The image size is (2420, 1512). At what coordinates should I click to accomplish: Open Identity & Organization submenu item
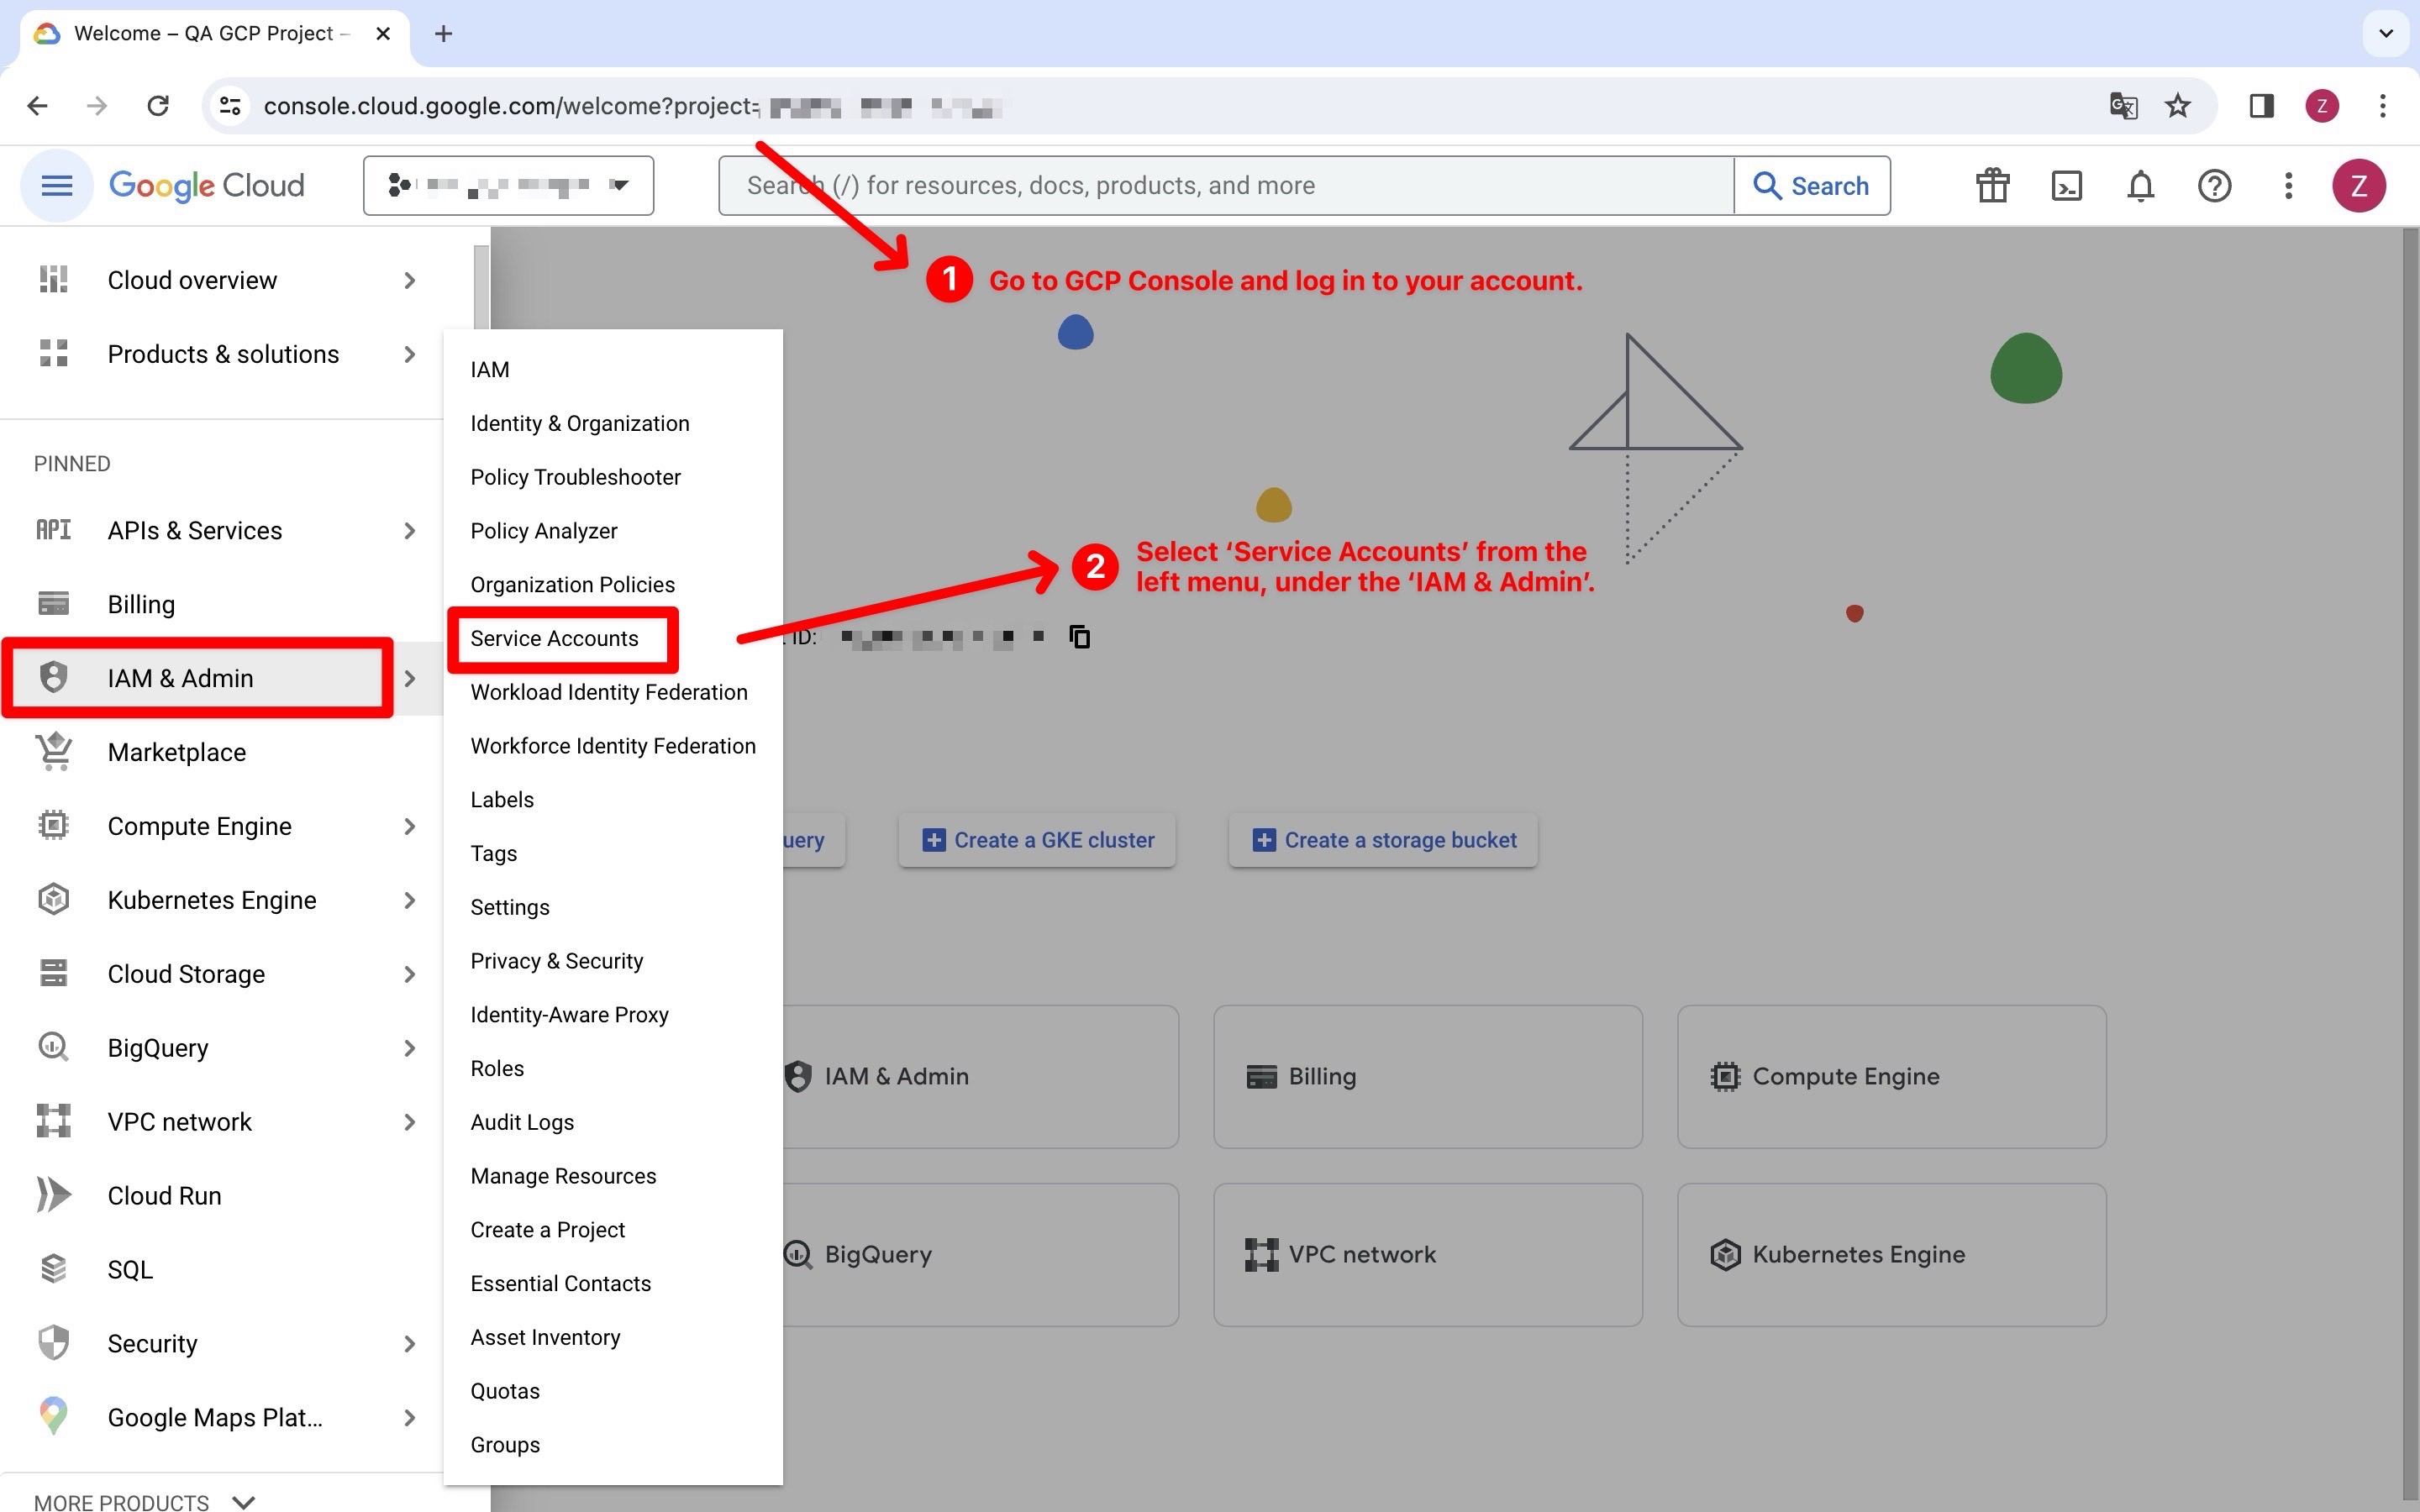pos(579,423)
